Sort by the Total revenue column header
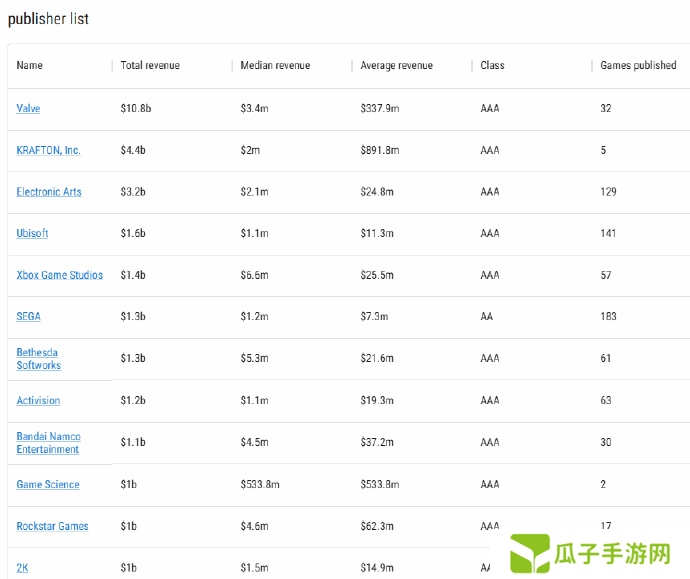This screenshot has height=579, width=690. (150, 65)
